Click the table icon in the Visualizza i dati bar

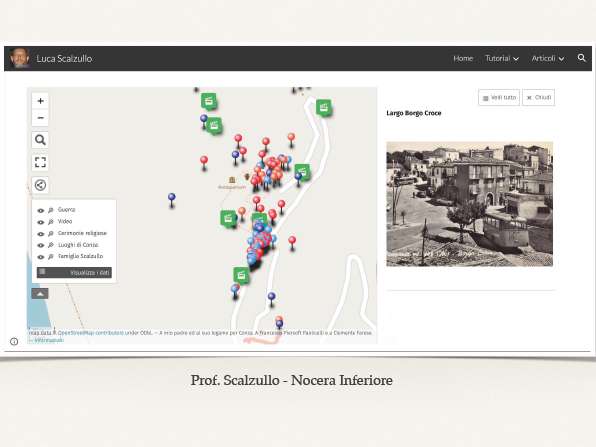tap(42, 272)
